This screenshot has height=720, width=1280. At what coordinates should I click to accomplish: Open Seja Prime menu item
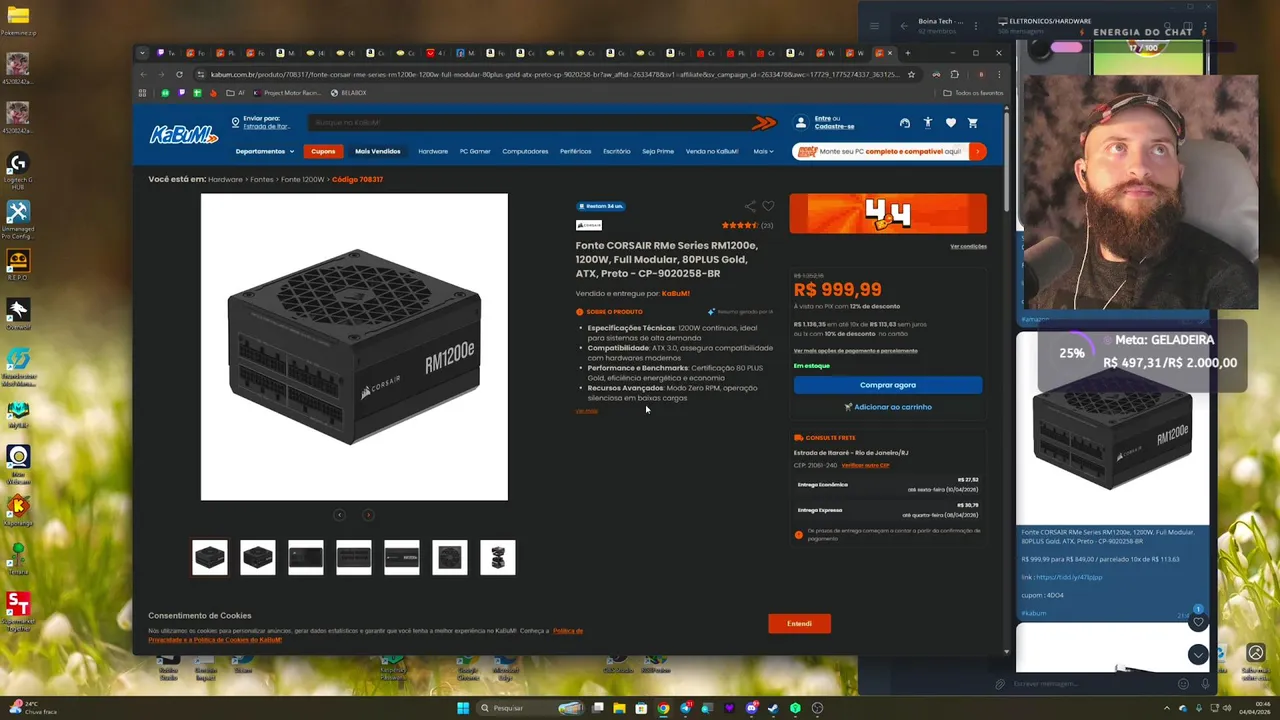pyautogui.click(x=658, y=152)
